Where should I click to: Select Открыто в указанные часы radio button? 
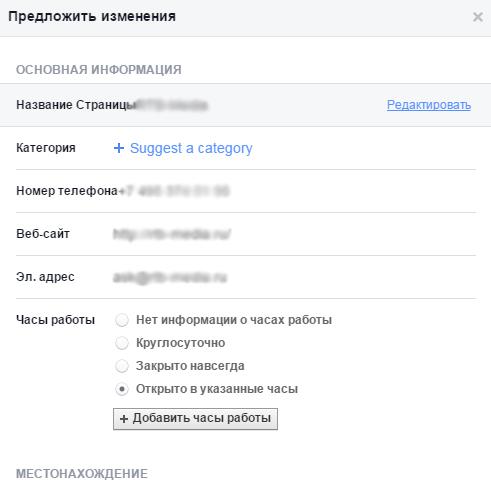122,389
